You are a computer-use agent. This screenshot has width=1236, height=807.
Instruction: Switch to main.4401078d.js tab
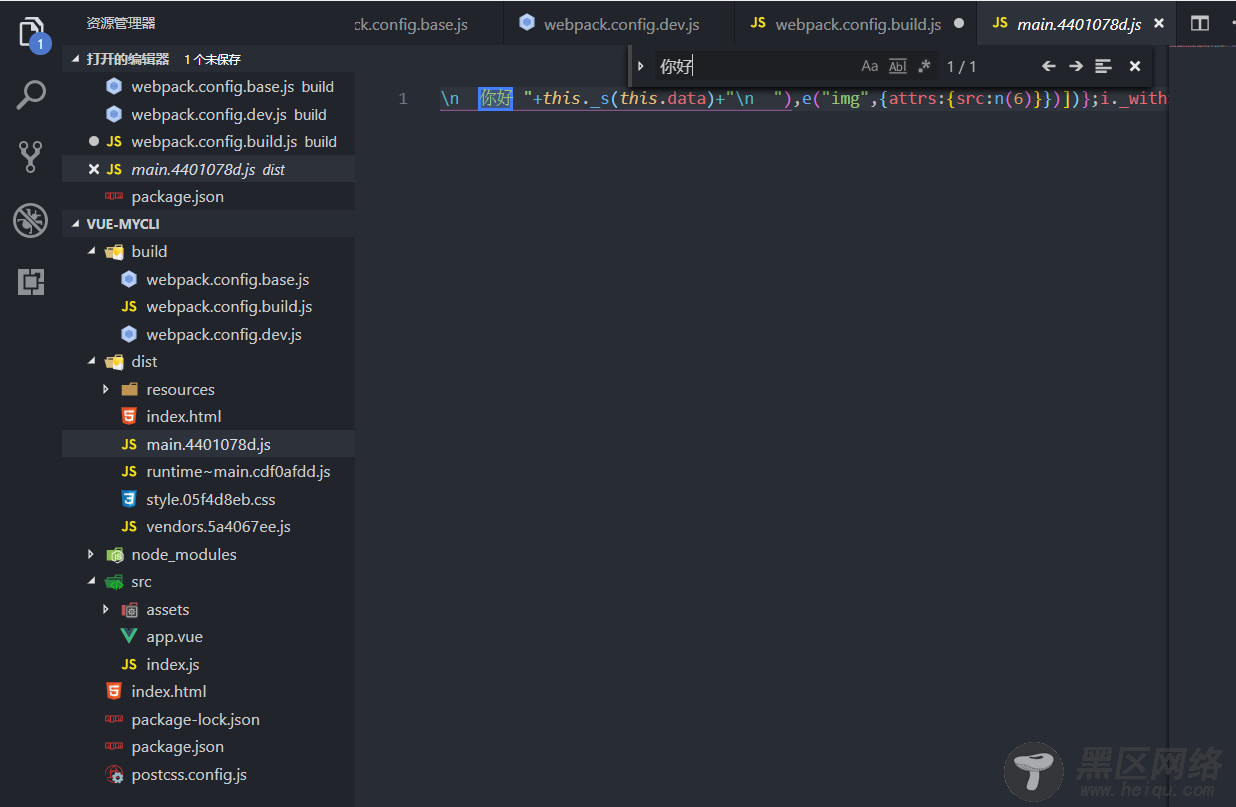pos(1077,23)
